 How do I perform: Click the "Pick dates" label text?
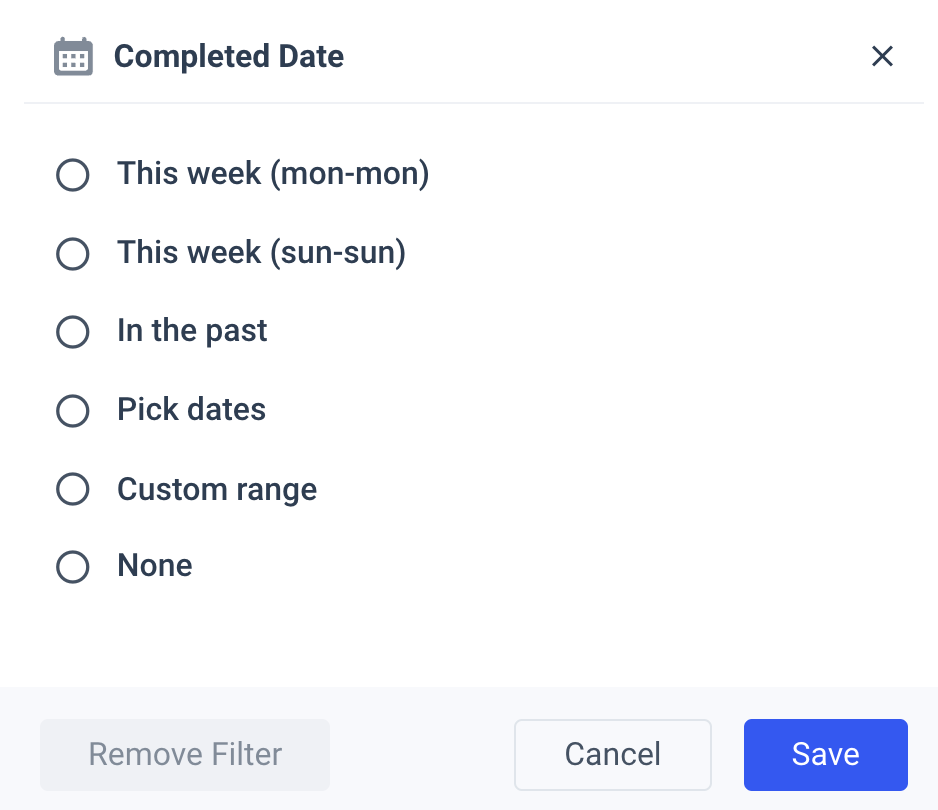pos(191,410)
